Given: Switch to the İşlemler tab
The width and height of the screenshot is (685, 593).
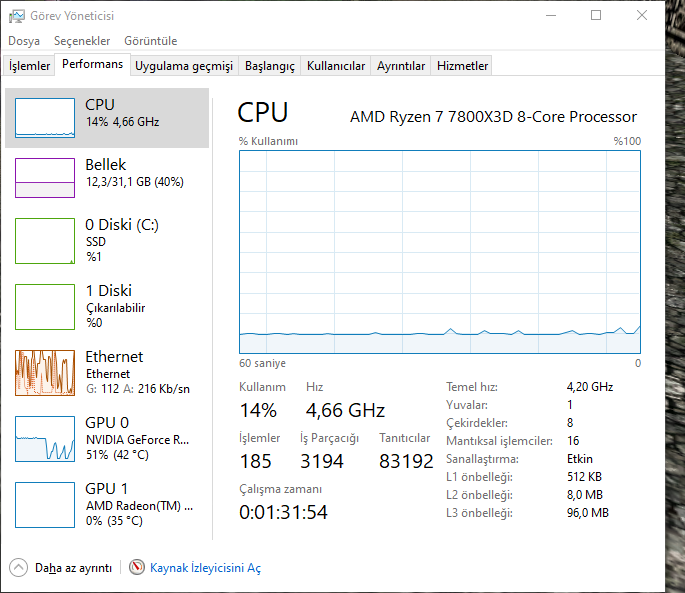Looking at the screenshot, I should [29, 66].
